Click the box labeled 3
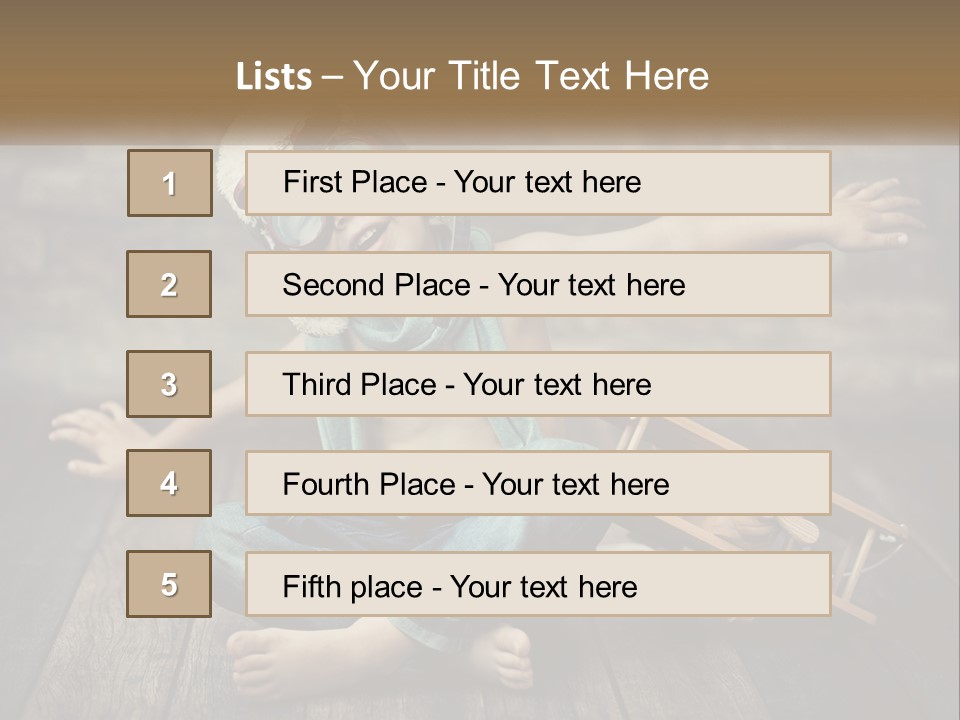The height and width of the screenshot is (720, 960). 170,384
